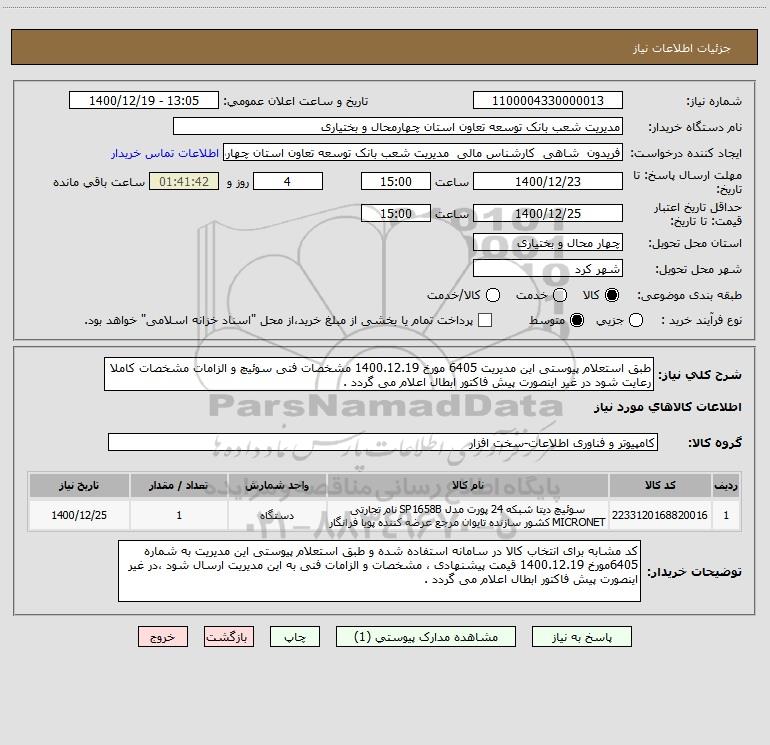
Task: Click the ردیف column header
Action: (726, 485)
